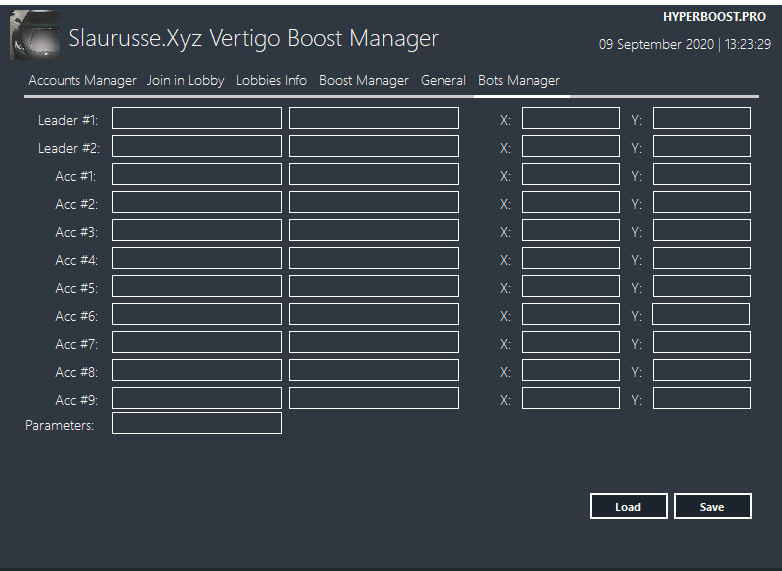The image size is (782, 571).
Task: Select the Bots Manager tab
Action: 518,81
